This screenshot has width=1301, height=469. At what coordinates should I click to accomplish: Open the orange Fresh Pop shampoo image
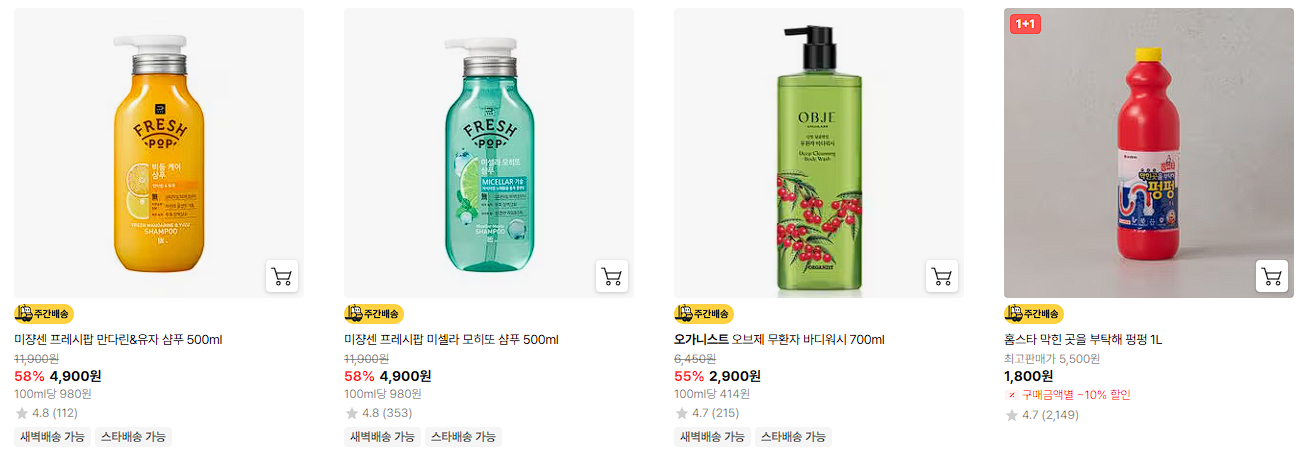pos(159,153)
